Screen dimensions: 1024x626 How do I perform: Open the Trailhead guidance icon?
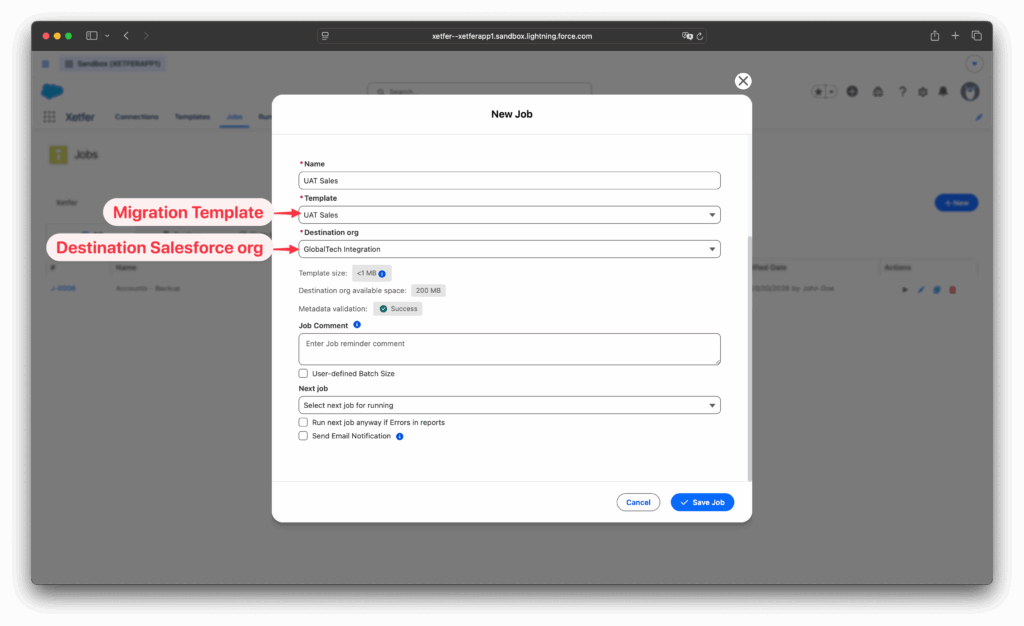coord(878,92)
